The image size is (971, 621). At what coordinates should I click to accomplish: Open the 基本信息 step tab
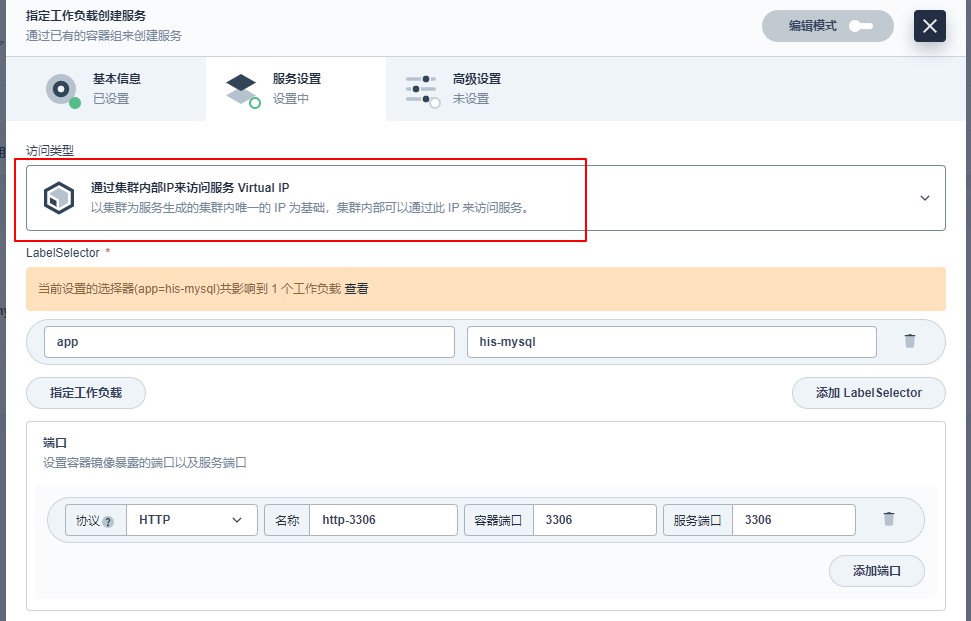106,89
